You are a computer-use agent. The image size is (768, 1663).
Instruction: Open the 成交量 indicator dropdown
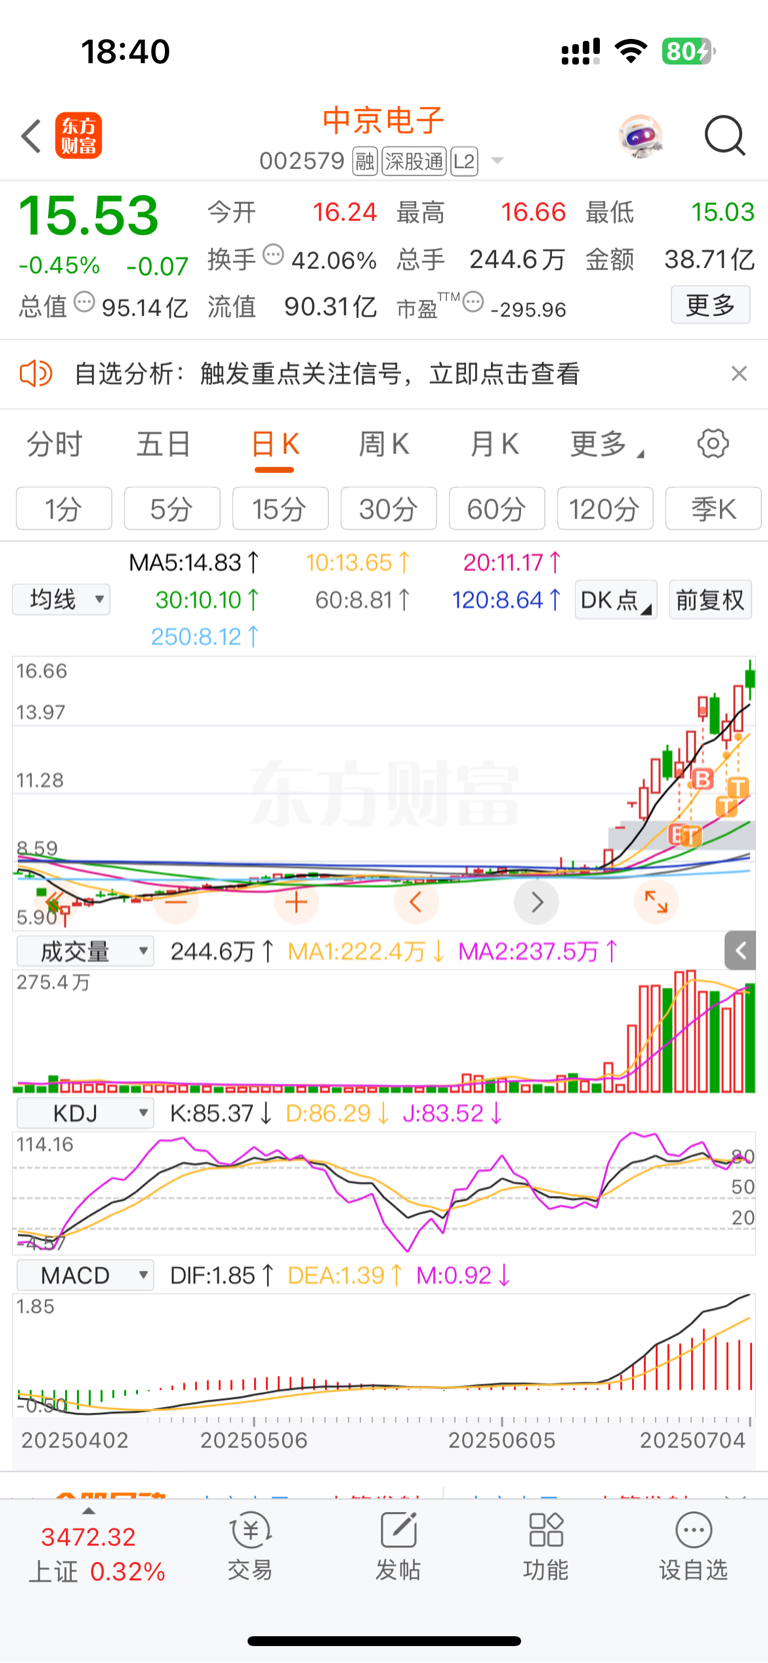pyautogui.click(x=85, y=951)
